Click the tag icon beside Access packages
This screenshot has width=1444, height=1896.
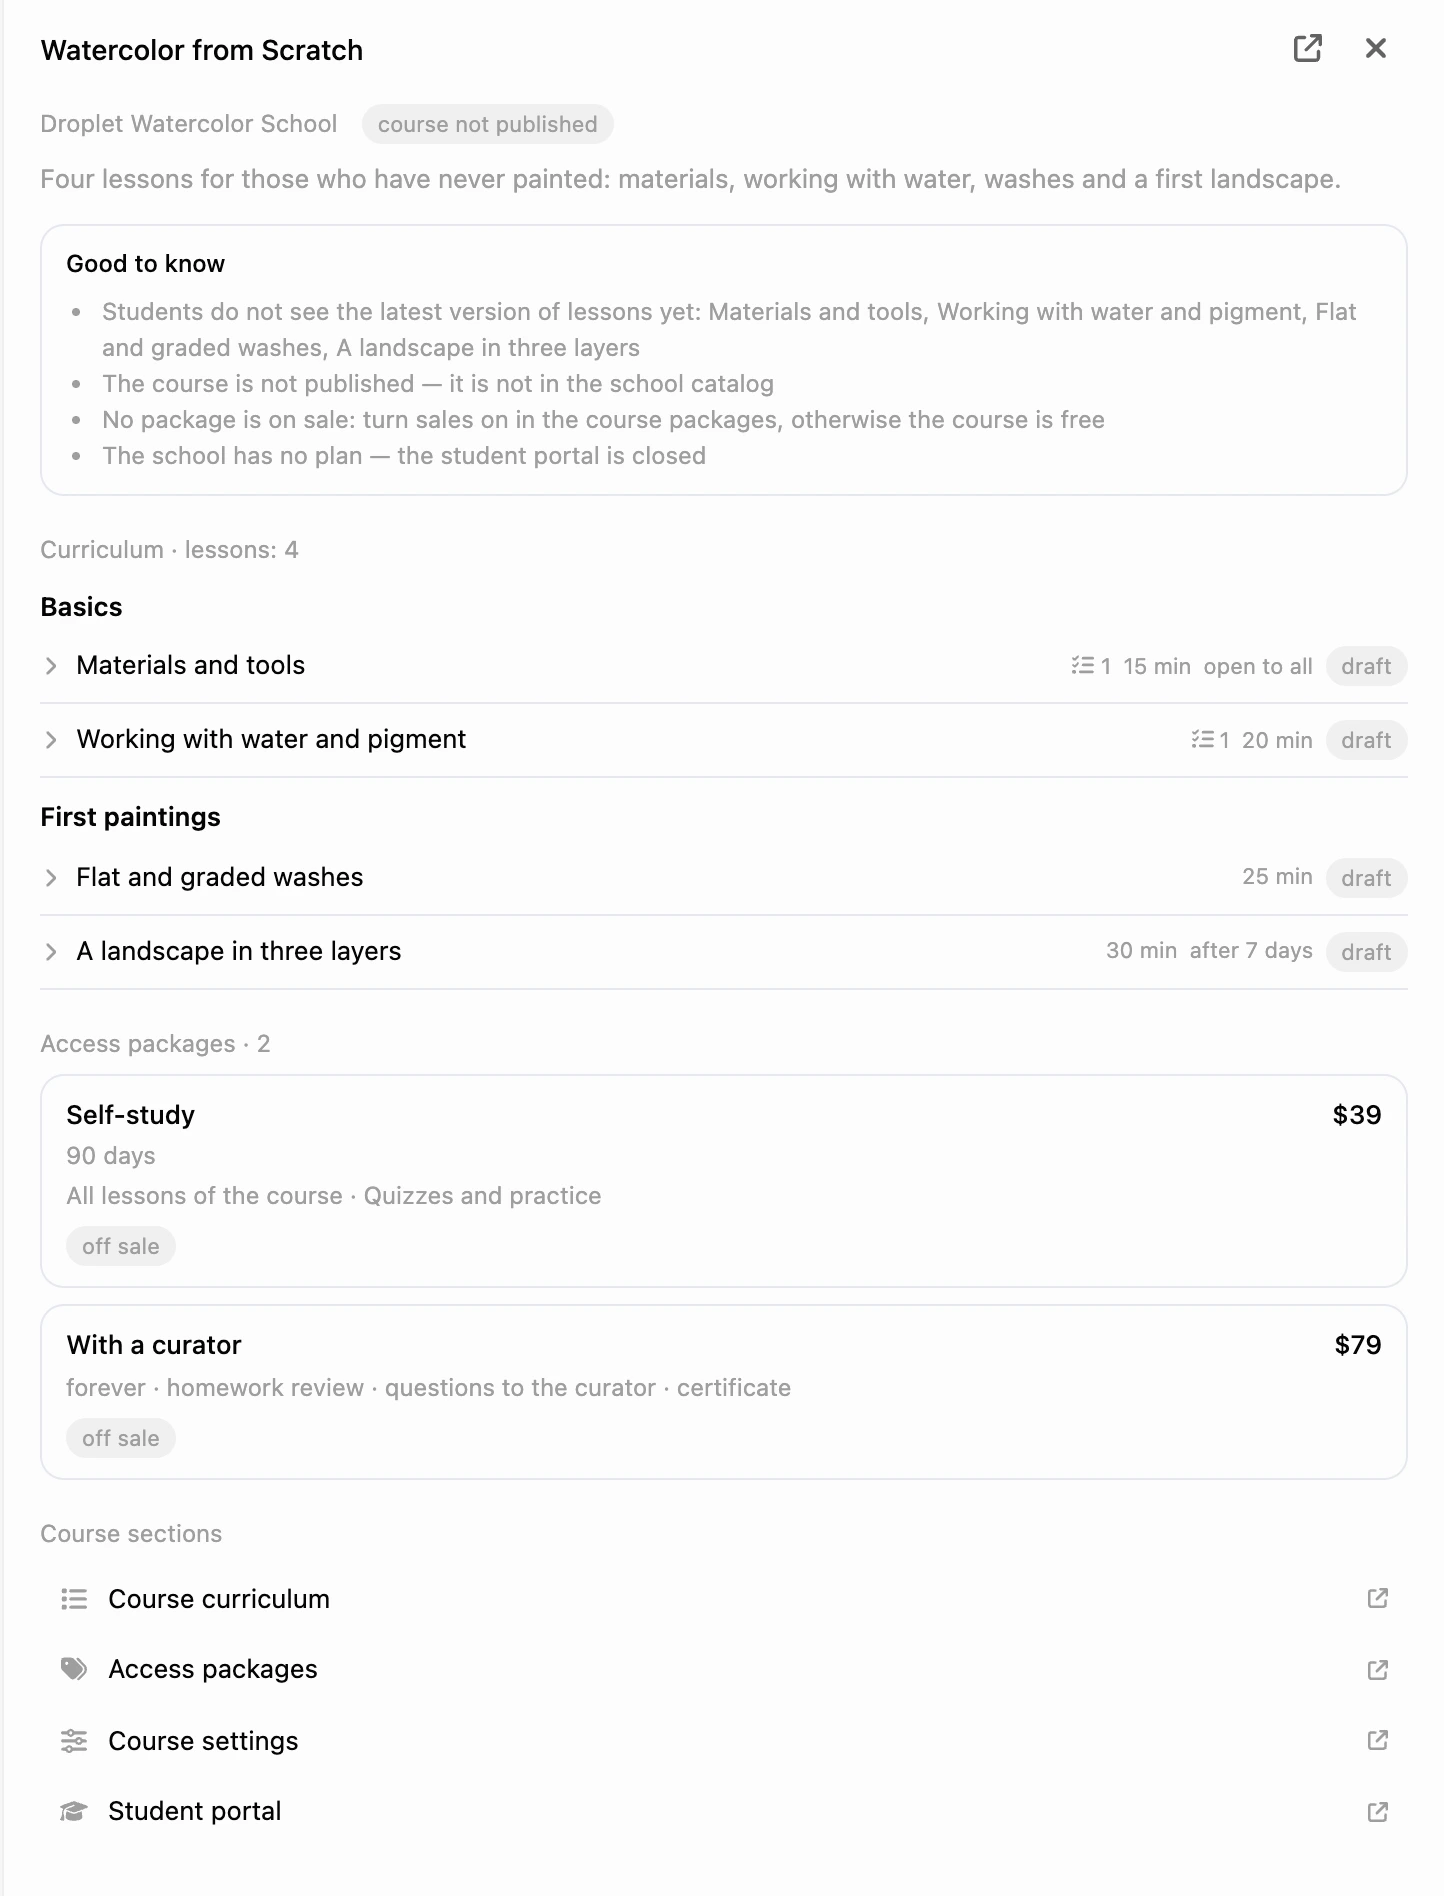pyautogui.click(x=74, y=1669)
